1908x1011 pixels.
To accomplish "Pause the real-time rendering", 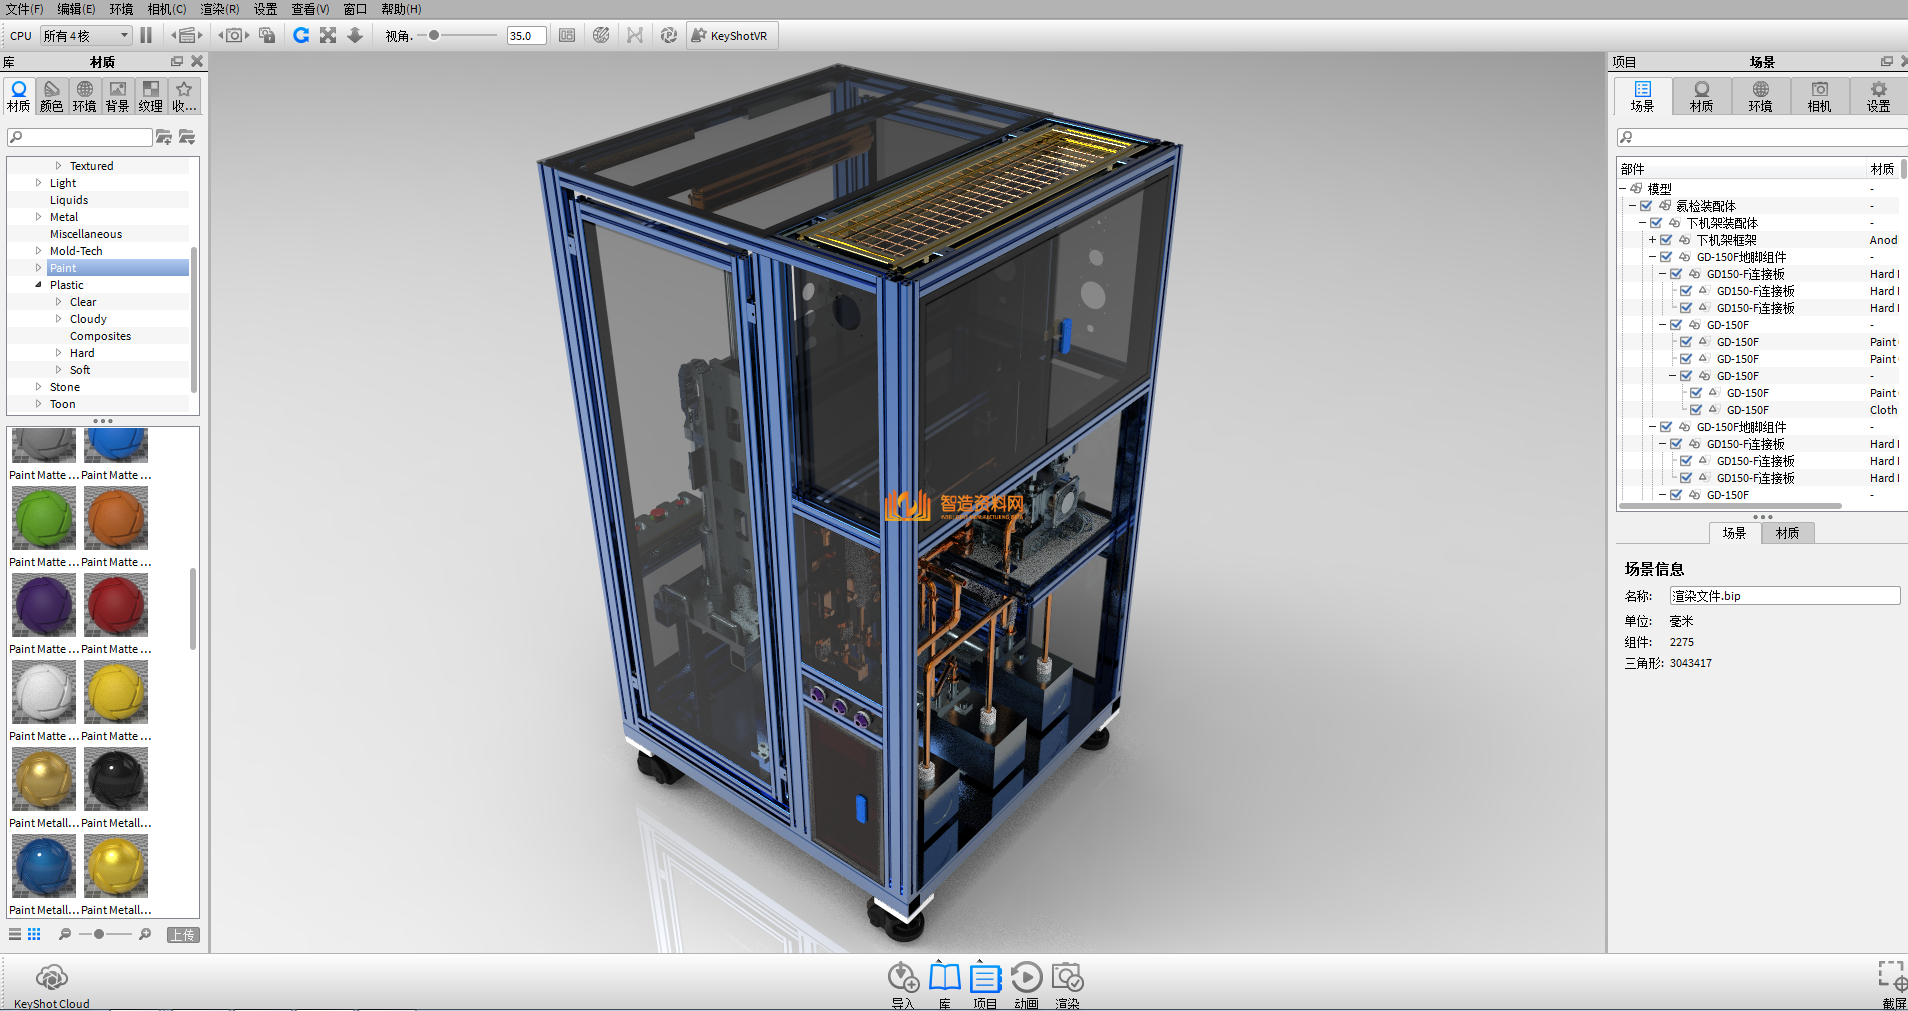I will (x=146, y=36).
